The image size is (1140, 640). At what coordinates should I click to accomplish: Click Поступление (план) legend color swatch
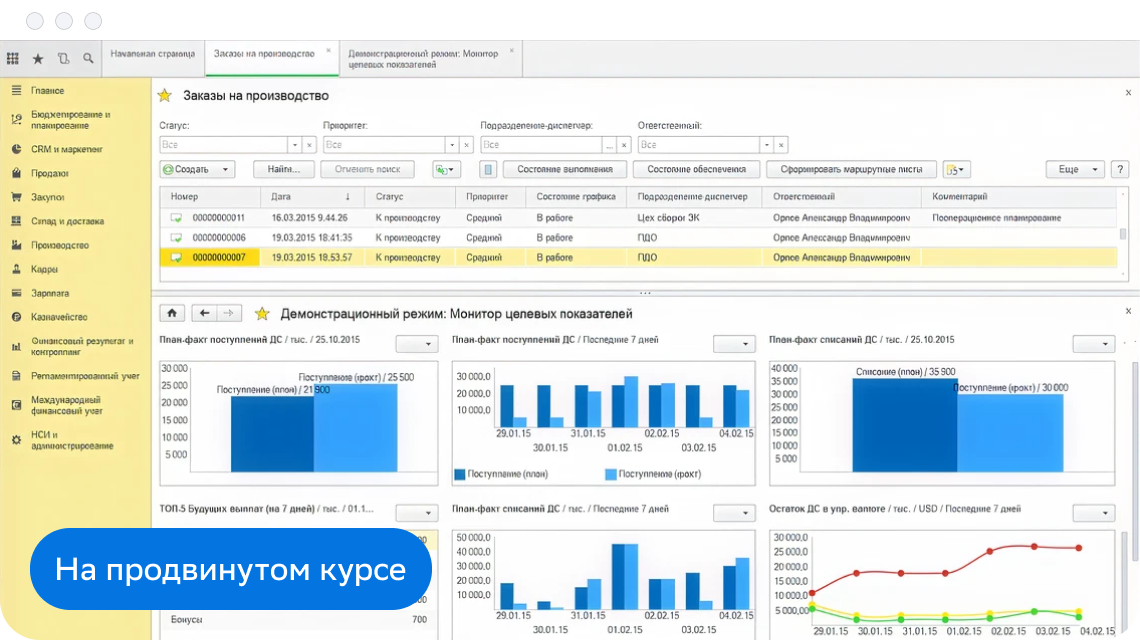460,474
